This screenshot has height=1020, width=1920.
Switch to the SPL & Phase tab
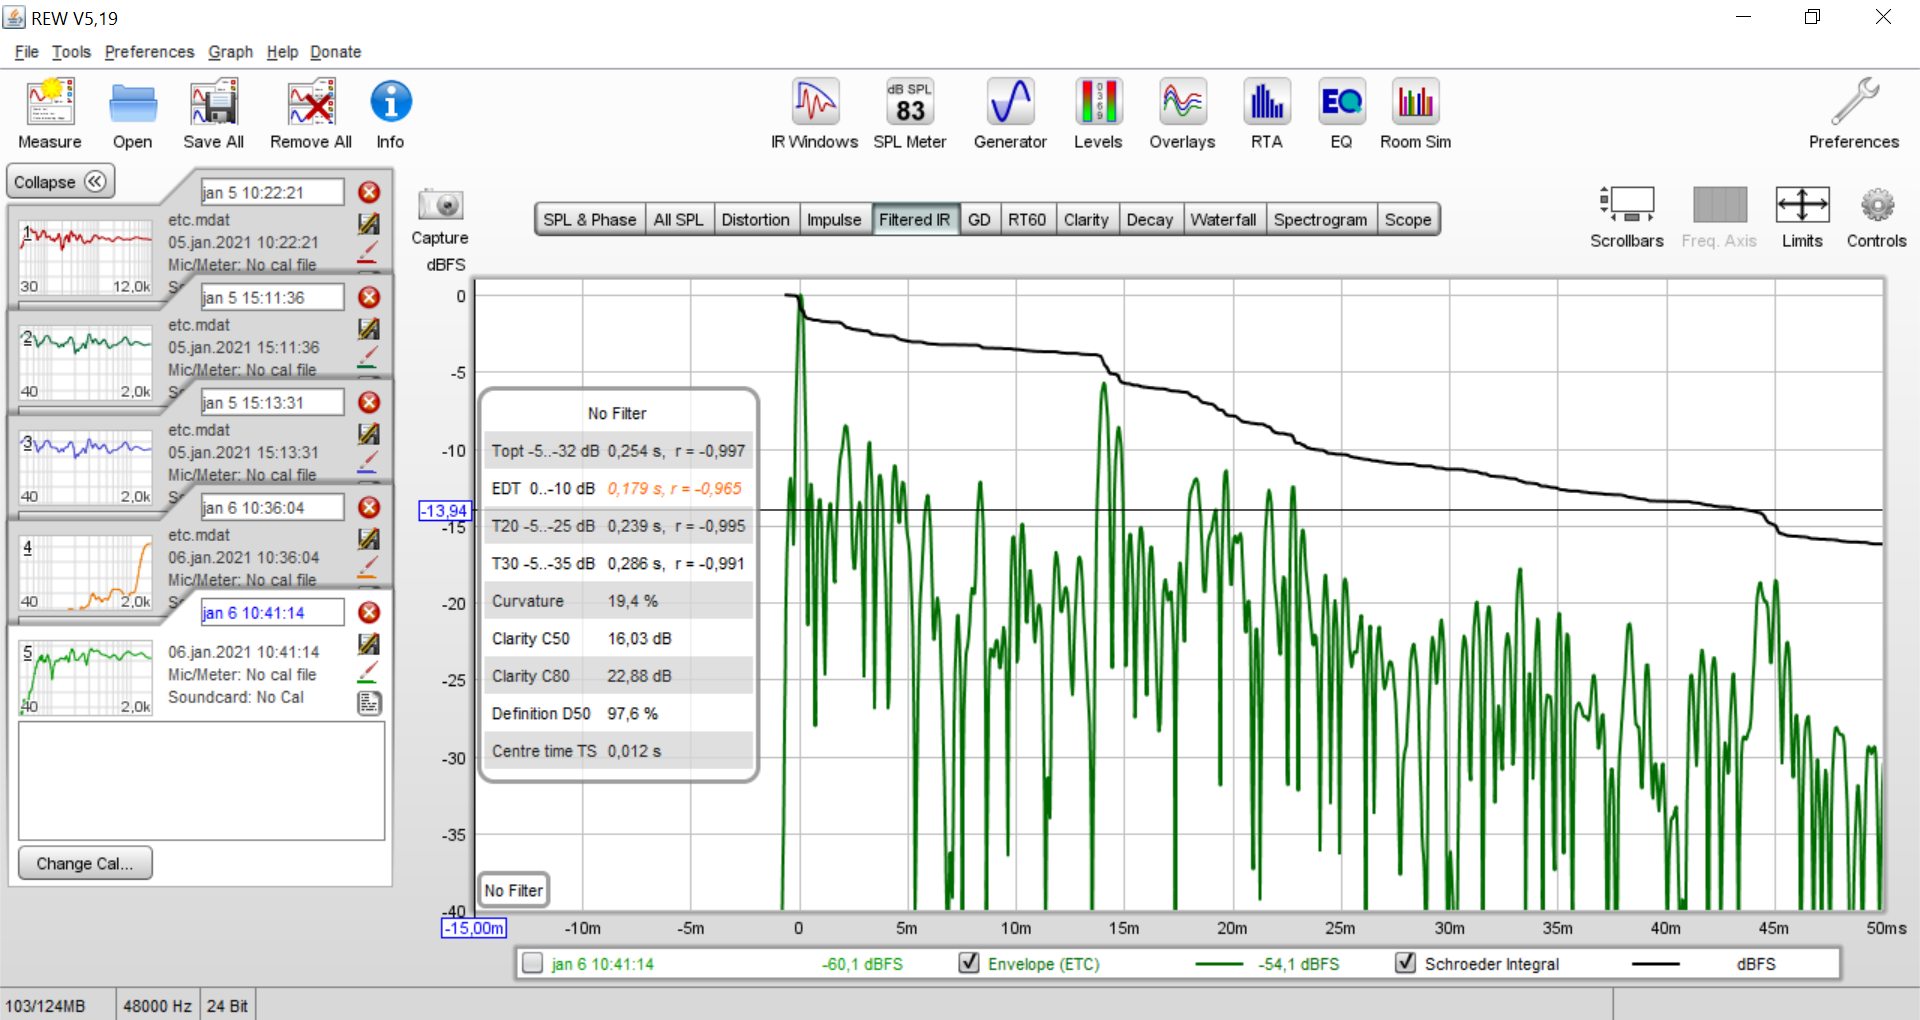pos(590,220)
